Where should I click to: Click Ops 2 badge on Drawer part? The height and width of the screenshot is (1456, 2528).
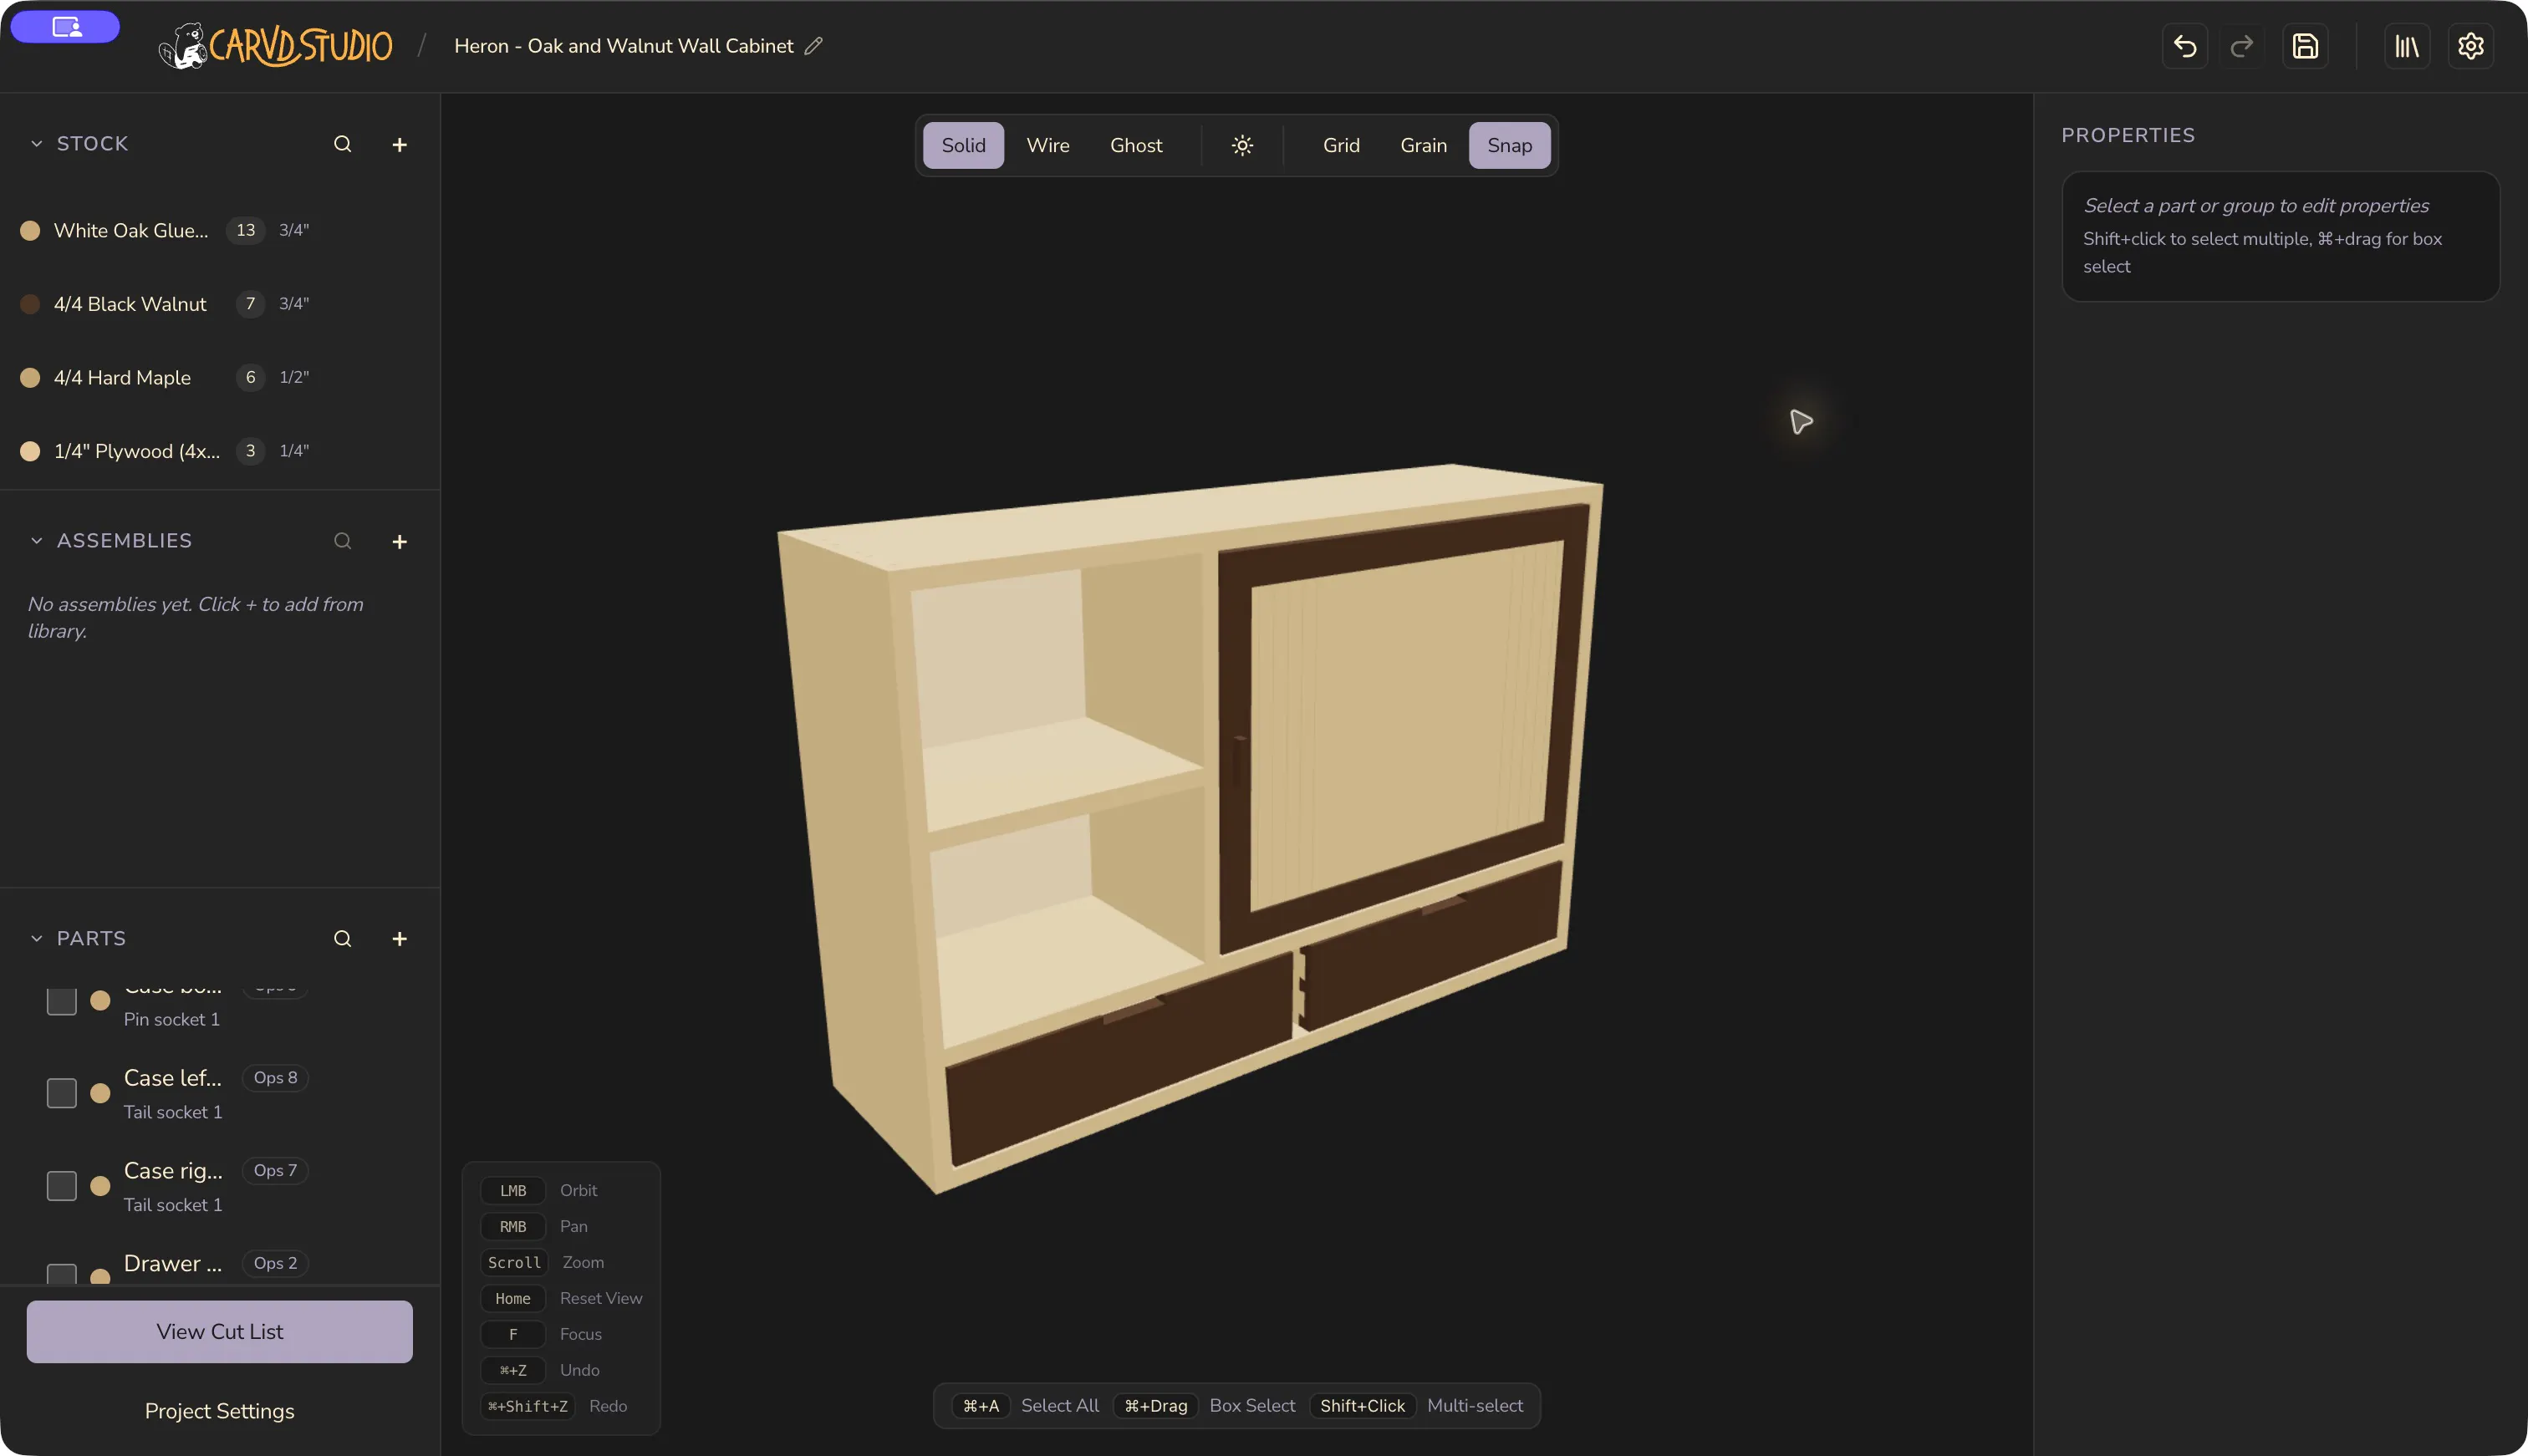coord(275,1263)
